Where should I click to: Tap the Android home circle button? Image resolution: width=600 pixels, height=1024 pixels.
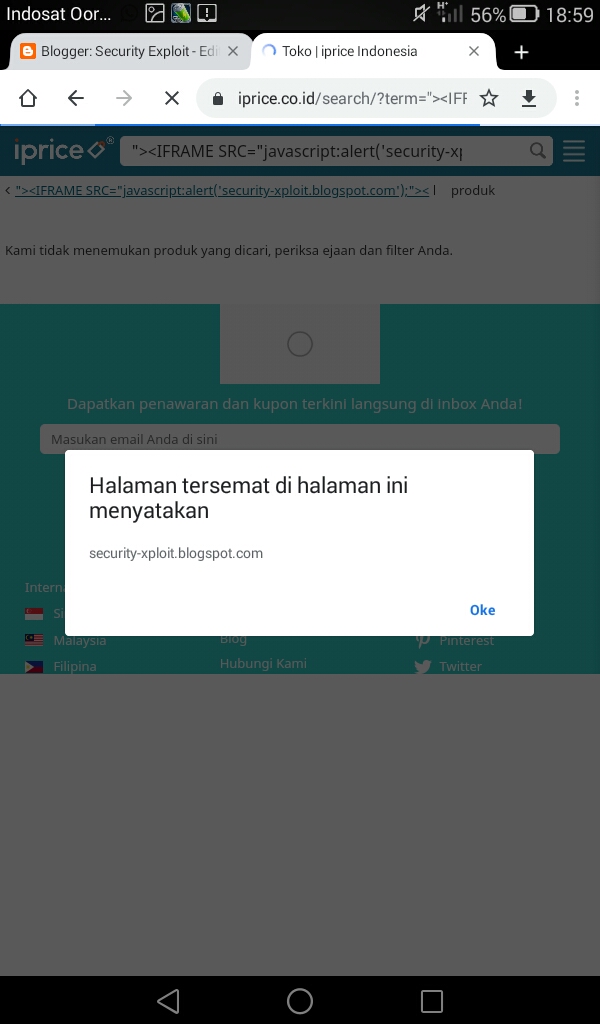(300, 1000)
